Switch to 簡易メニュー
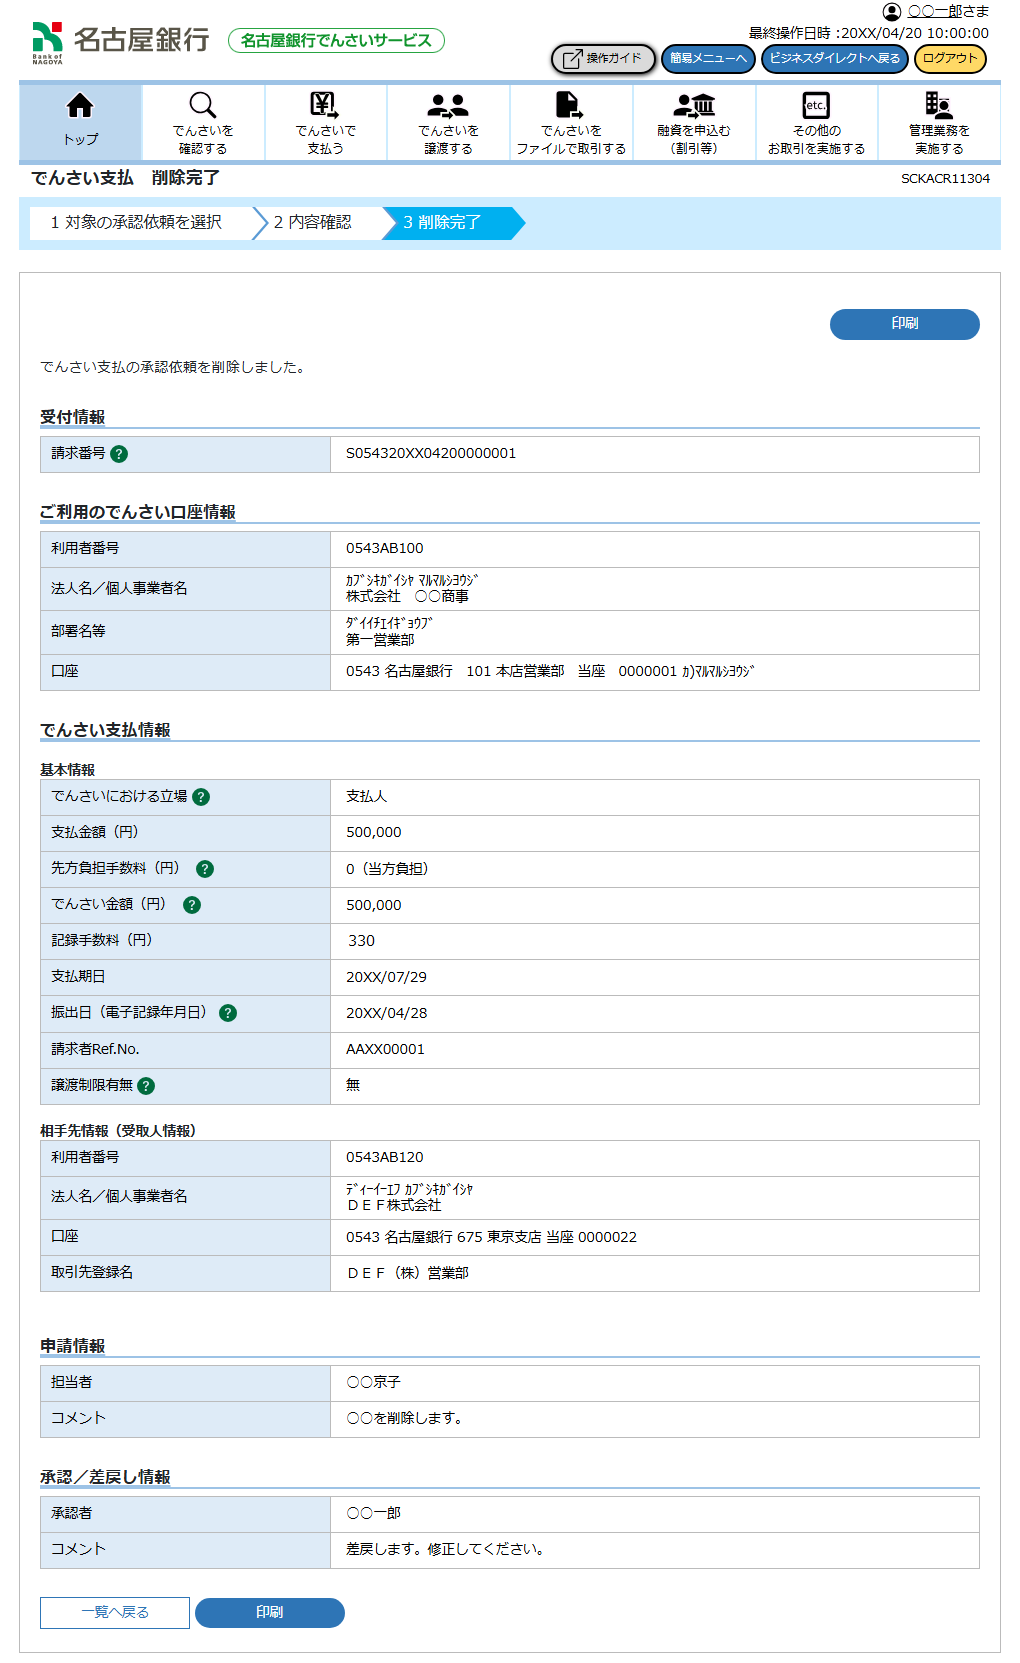Viewport: 1020px width, 1663px height. pos(708,59)
